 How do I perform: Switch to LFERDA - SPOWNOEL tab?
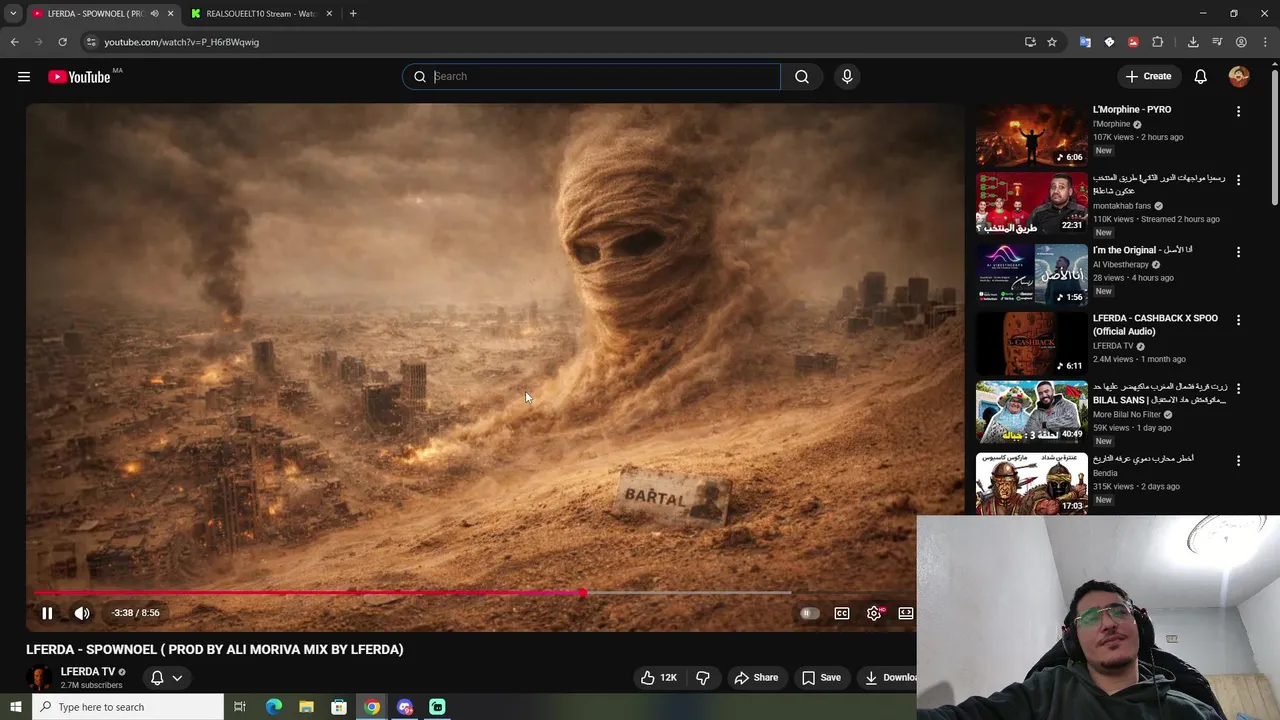click(x=95, y=14)
